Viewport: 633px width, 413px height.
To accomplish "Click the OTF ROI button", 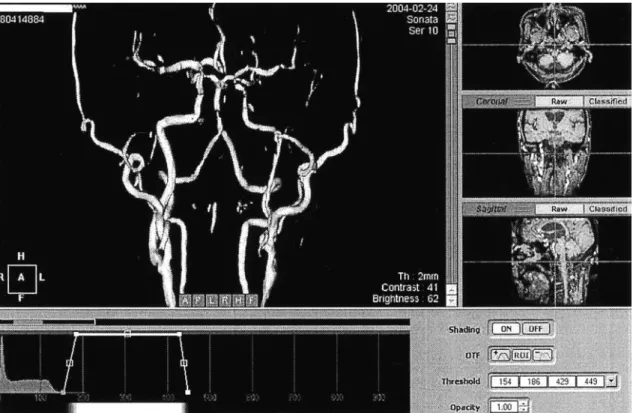I will click(521, 355).
